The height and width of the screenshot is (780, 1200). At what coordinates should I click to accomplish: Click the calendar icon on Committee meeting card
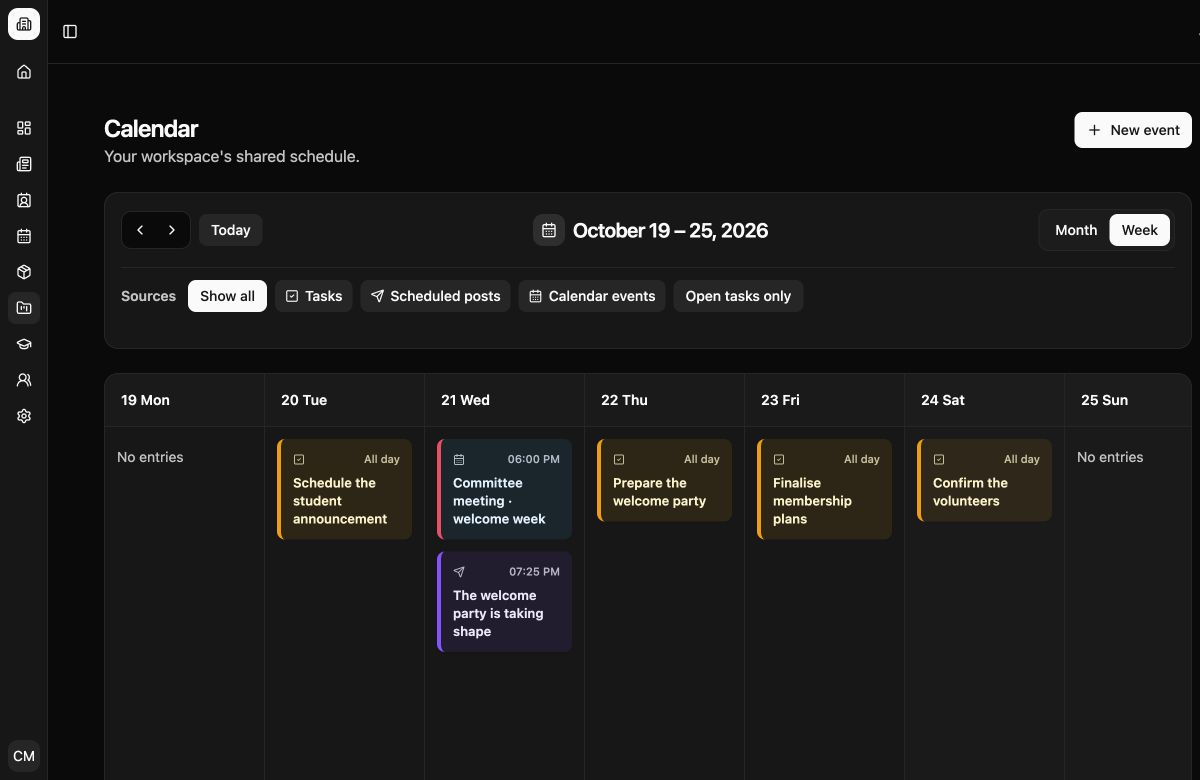coord(459,460)
